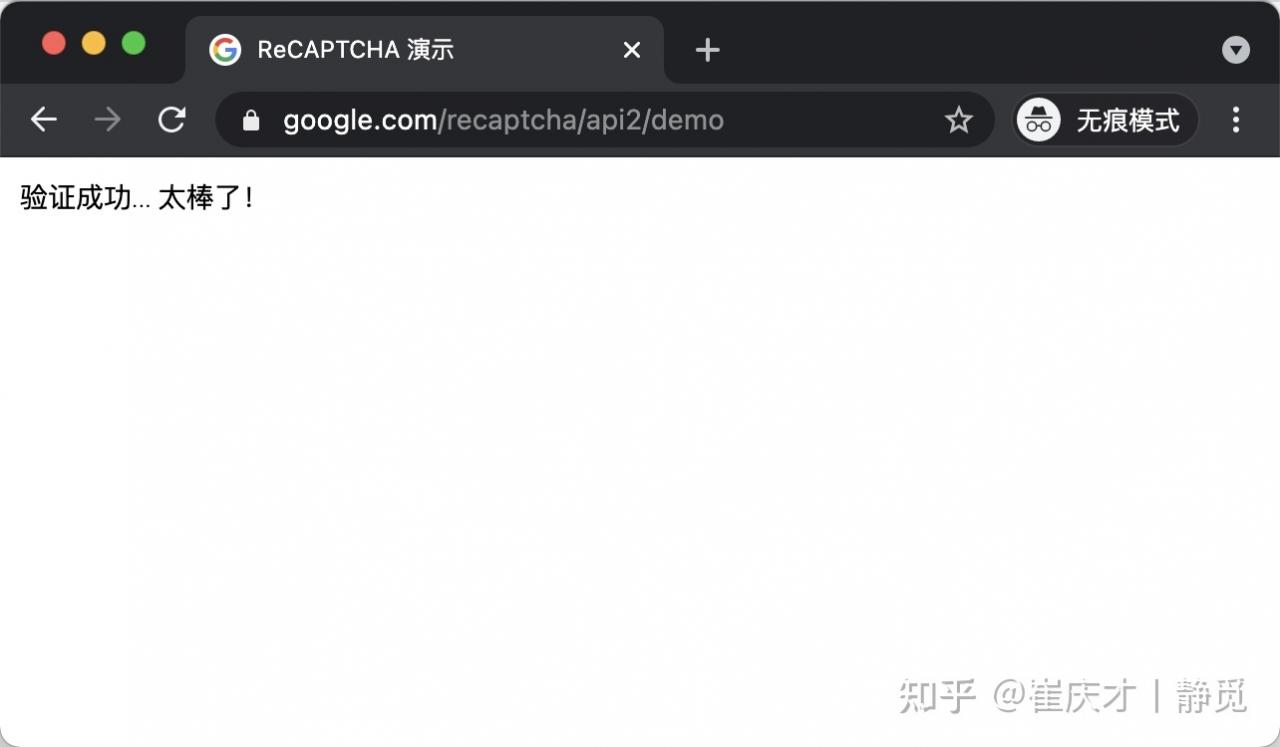The image size is (1280, 747).
Task: Minimize the window with yellow button
Action: point(93,43)
